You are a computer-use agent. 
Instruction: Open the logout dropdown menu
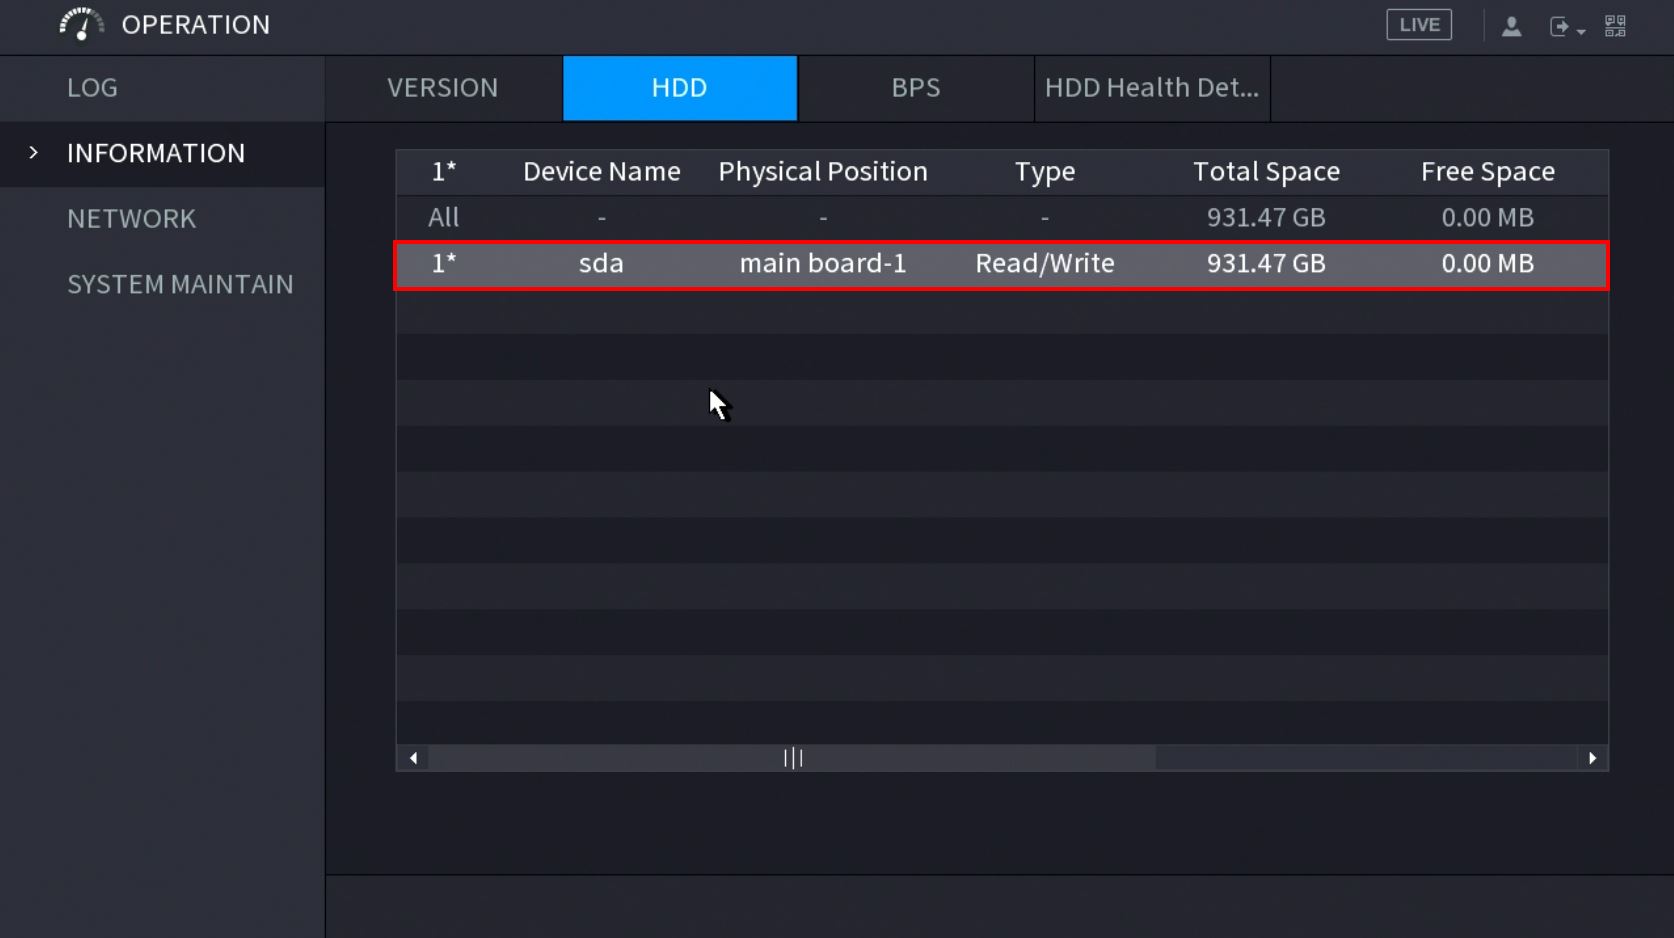click(1566, 27)
